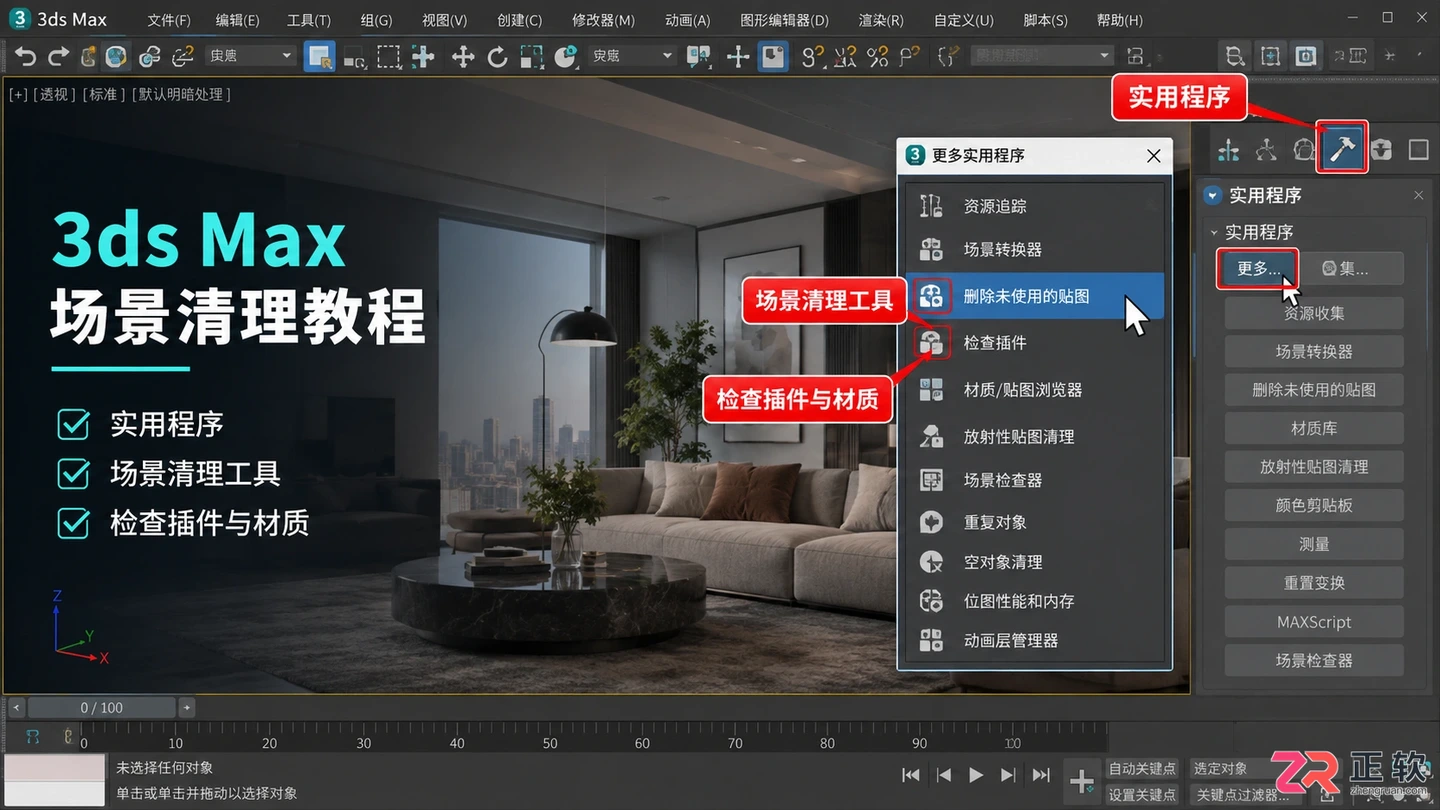
Task: Collapse the 实用程序 rollout arrow
Action: (x=1214, y=232)
